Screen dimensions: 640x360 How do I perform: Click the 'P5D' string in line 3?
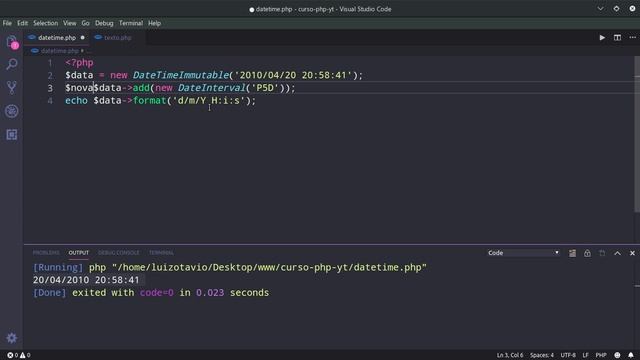pos(265,88)
